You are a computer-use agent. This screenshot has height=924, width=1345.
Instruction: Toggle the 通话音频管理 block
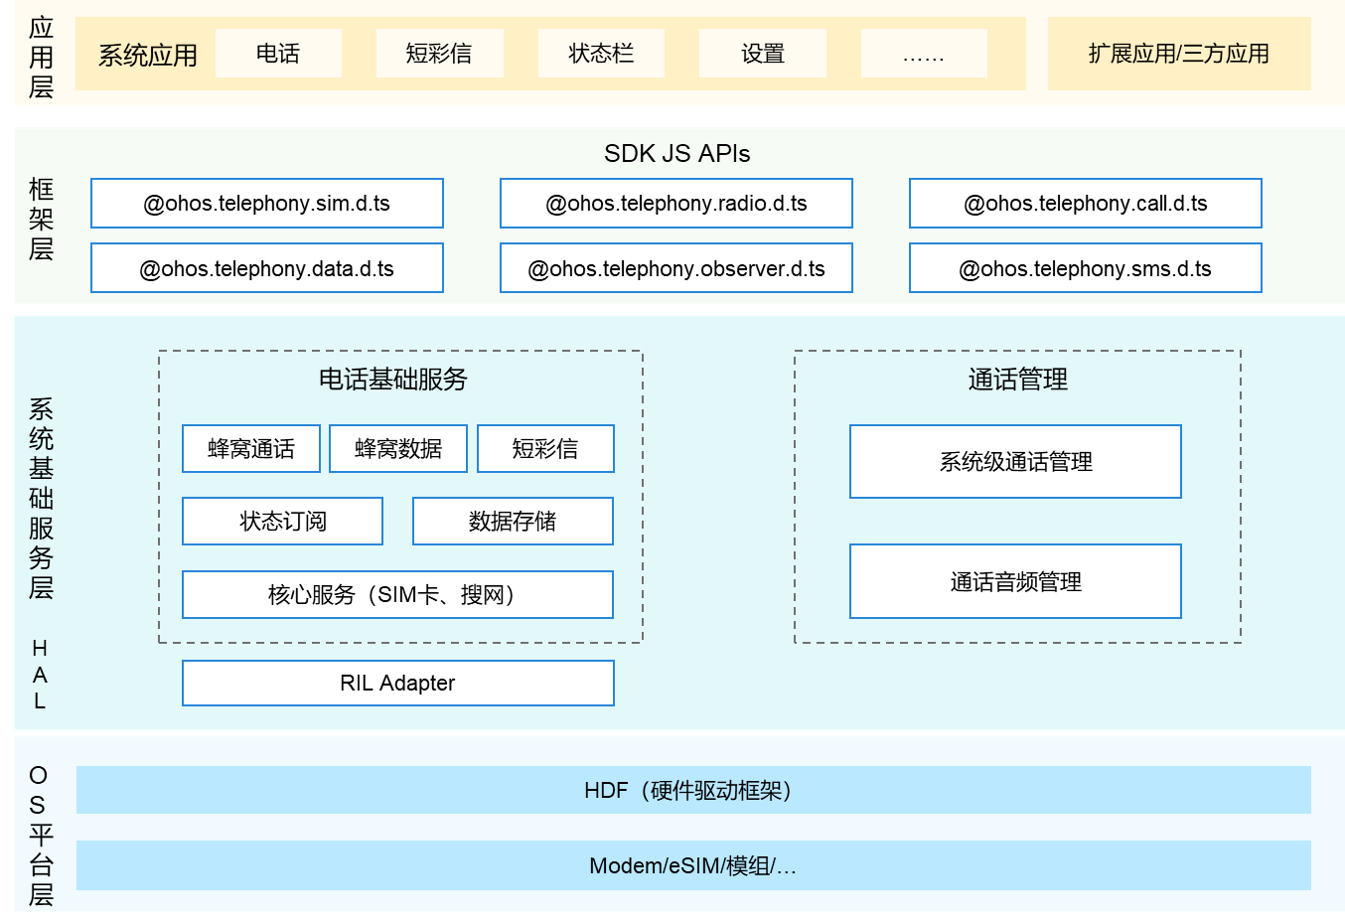coord(1016,581)
